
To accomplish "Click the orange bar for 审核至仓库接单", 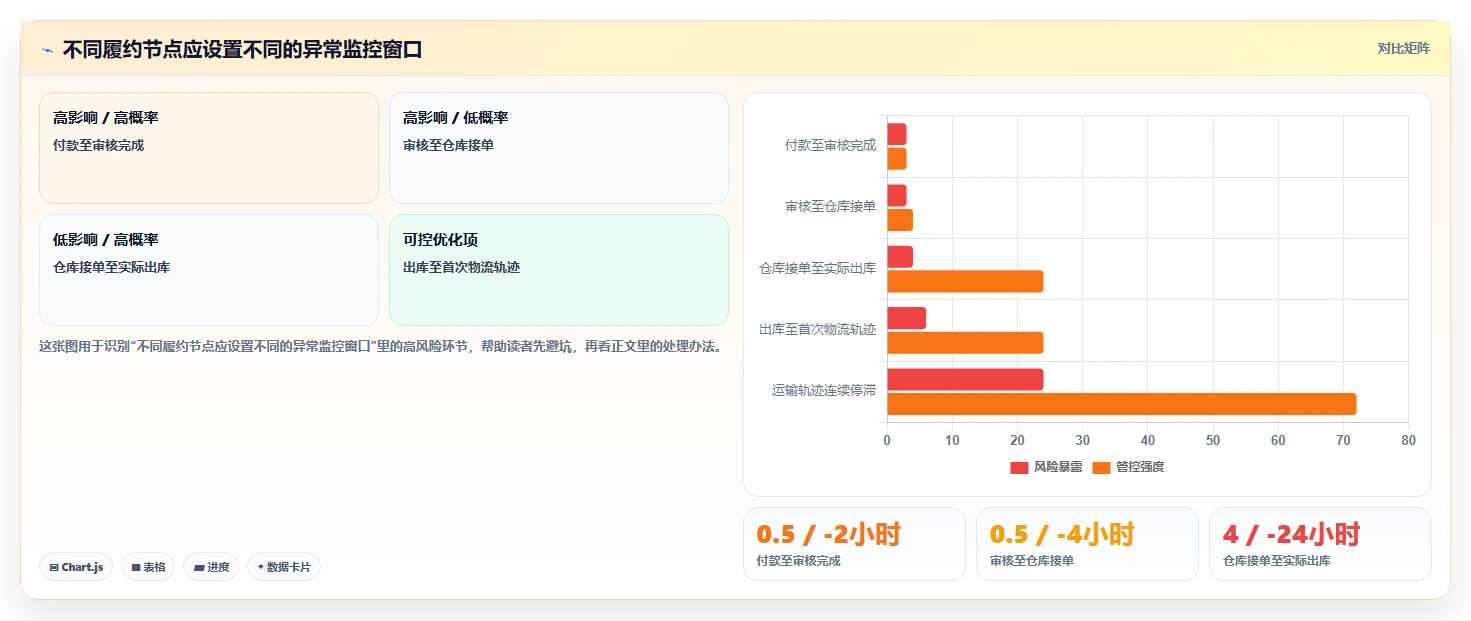I will coord(900,220).
